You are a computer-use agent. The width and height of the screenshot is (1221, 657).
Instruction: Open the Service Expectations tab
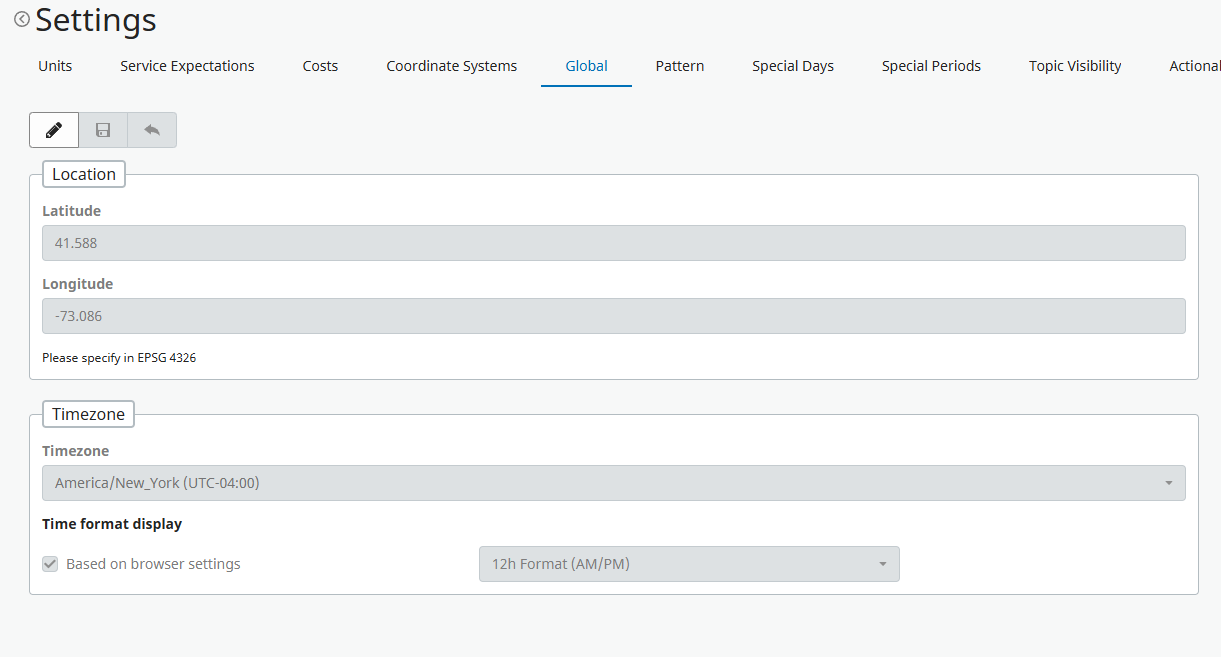[x=187, y=66]
